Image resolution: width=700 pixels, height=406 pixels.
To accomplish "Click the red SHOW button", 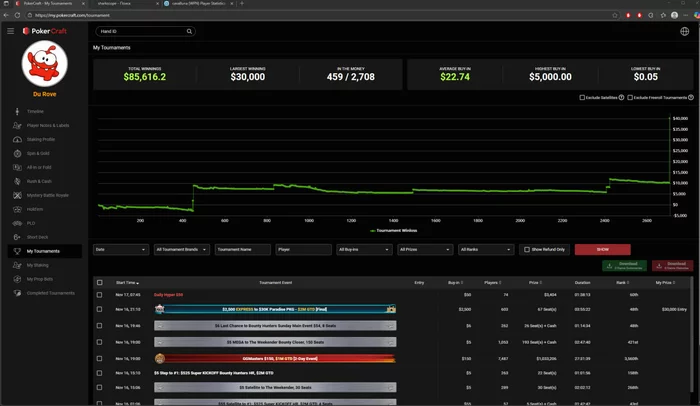I will [x=603, y=250].
